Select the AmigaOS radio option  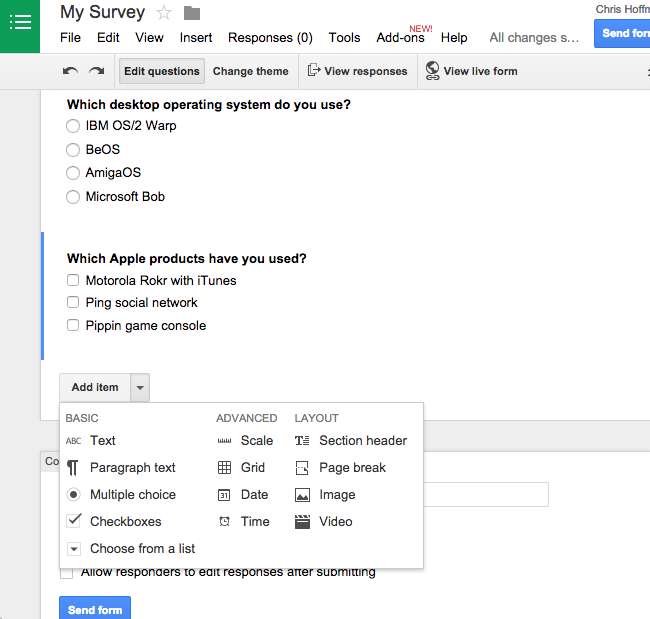point(73,172)
